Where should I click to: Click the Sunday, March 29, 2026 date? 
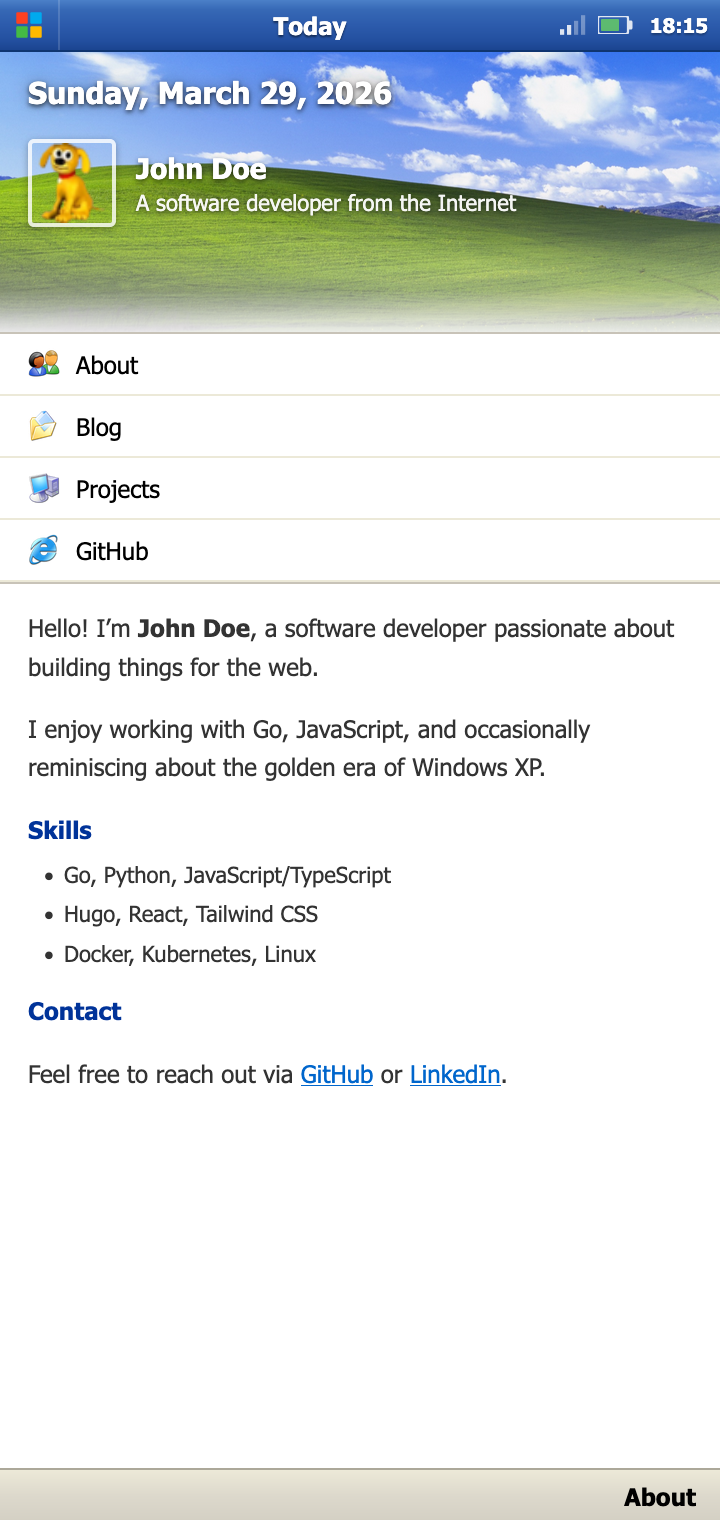pos(209,93)
